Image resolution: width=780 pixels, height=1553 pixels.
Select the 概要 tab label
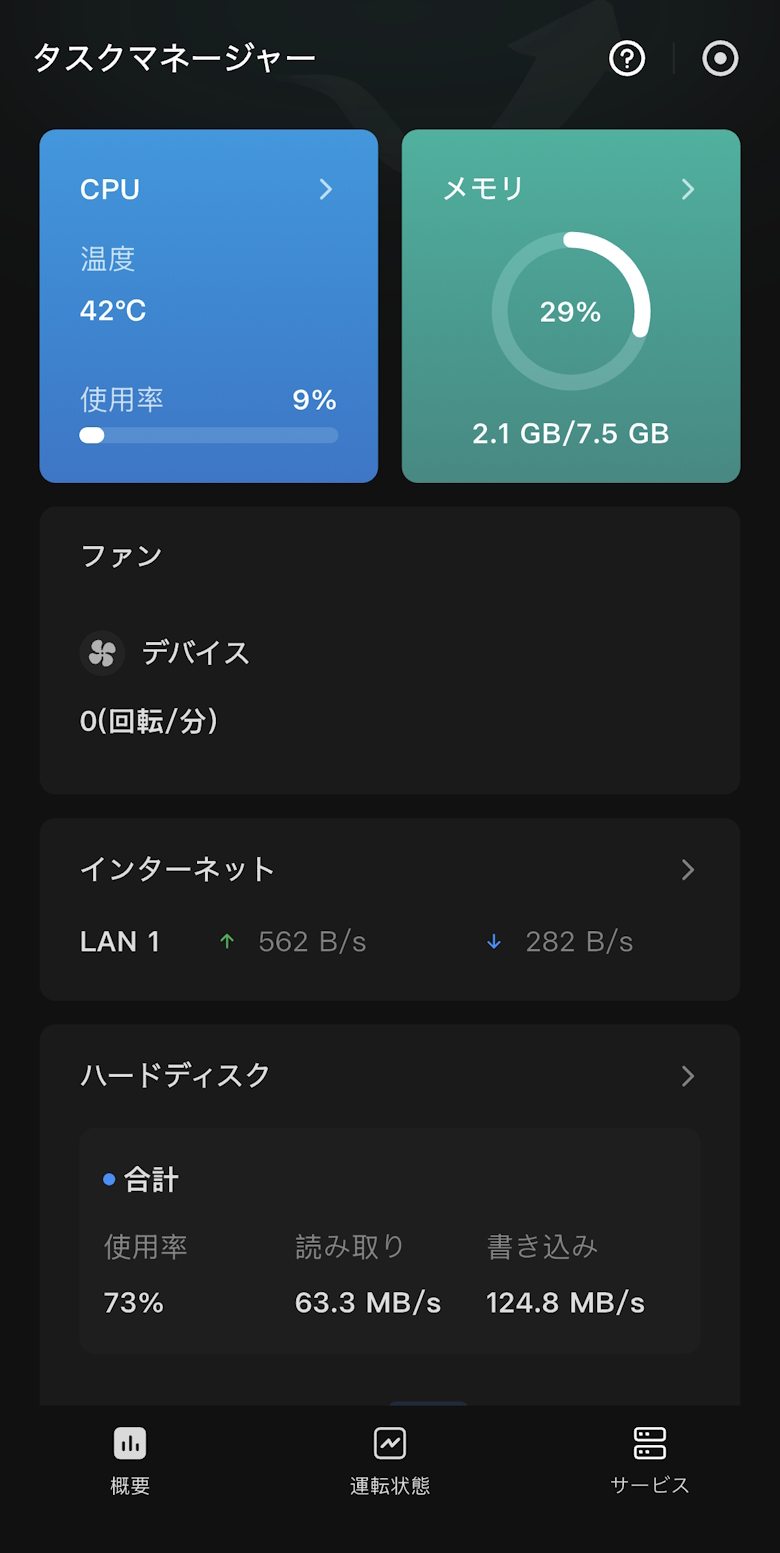130,1486
